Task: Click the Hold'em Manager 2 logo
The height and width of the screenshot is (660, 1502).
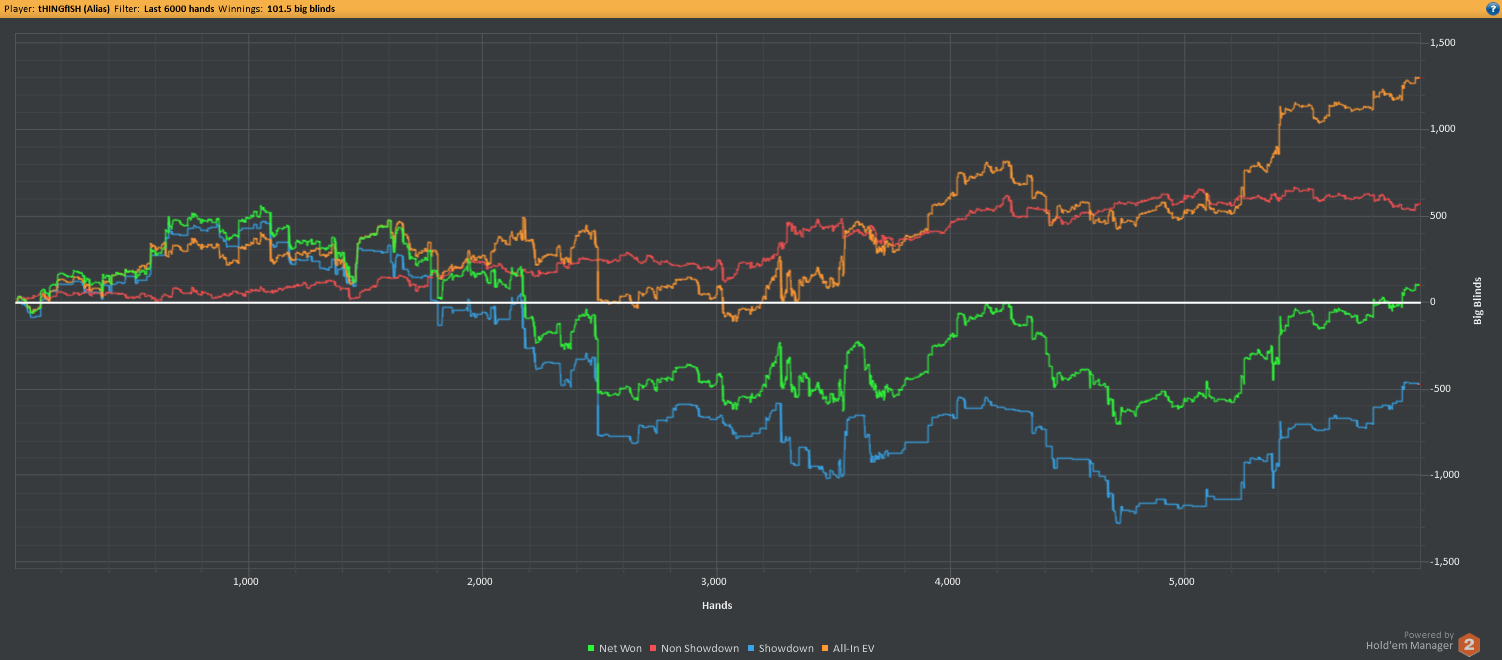Action: click(x=1470, y=645)
